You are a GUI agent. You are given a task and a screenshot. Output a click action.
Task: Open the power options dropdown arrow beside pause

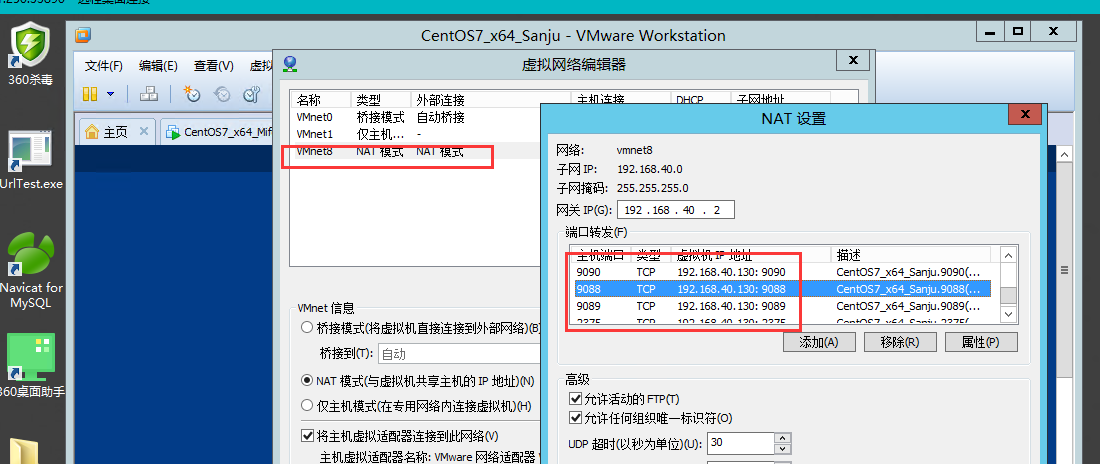click(110, 94)
